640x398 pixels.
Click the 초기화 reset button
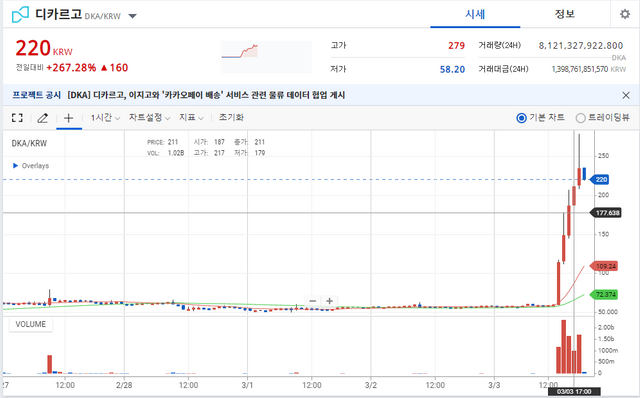[x=231, y=118]
